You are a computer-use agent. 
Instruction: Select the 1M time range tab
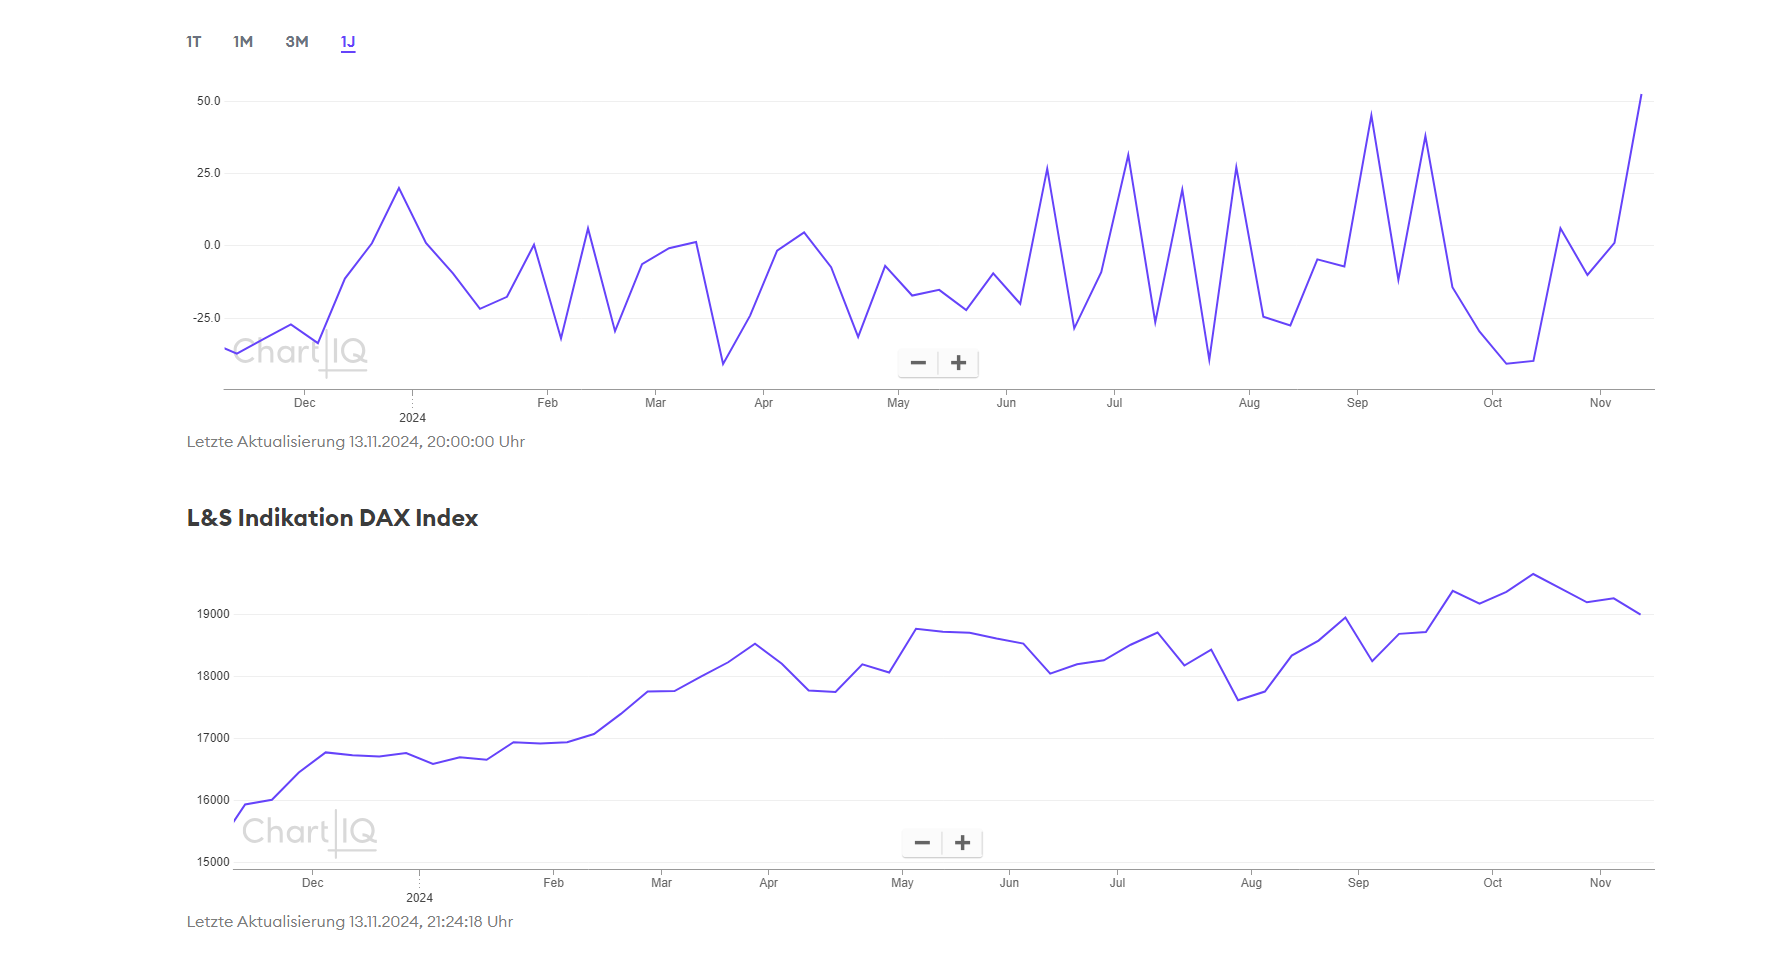tap(243, 42)
